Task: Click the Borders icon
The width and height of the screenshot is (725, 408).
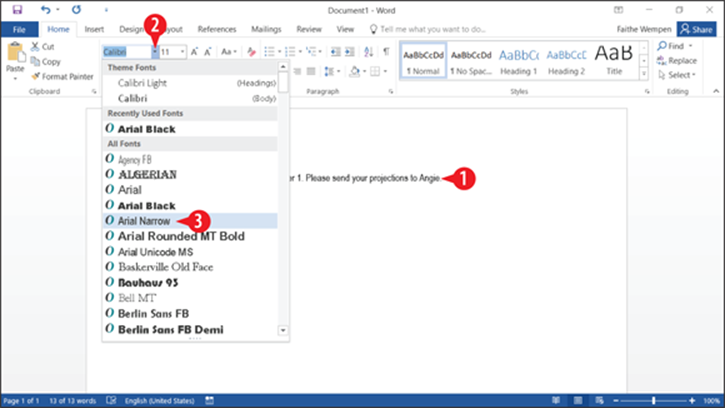Action: (375, 71)
